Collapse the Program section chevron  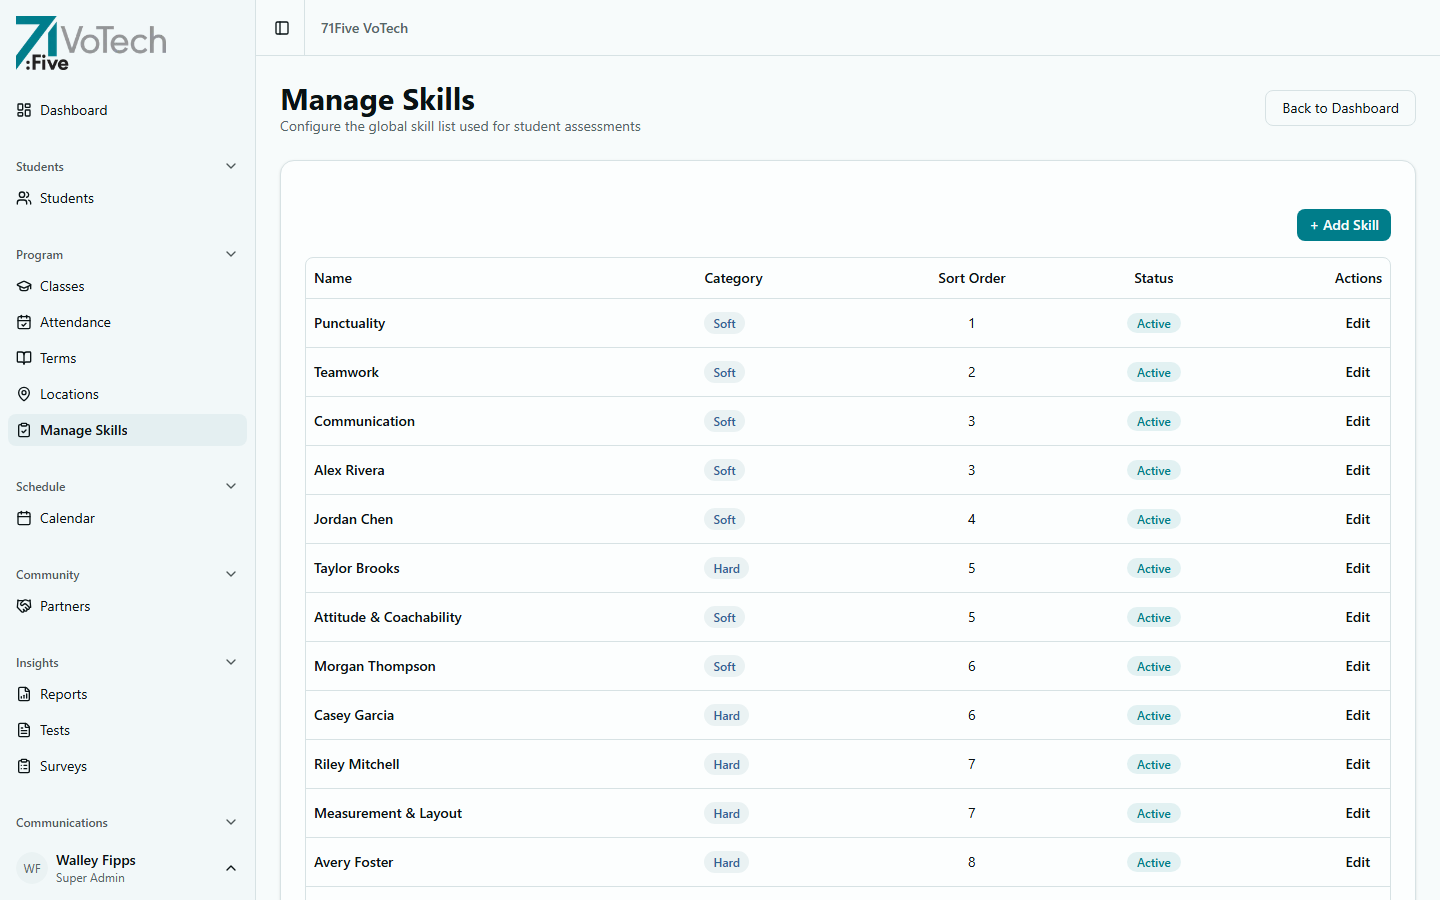pos(231,254)
